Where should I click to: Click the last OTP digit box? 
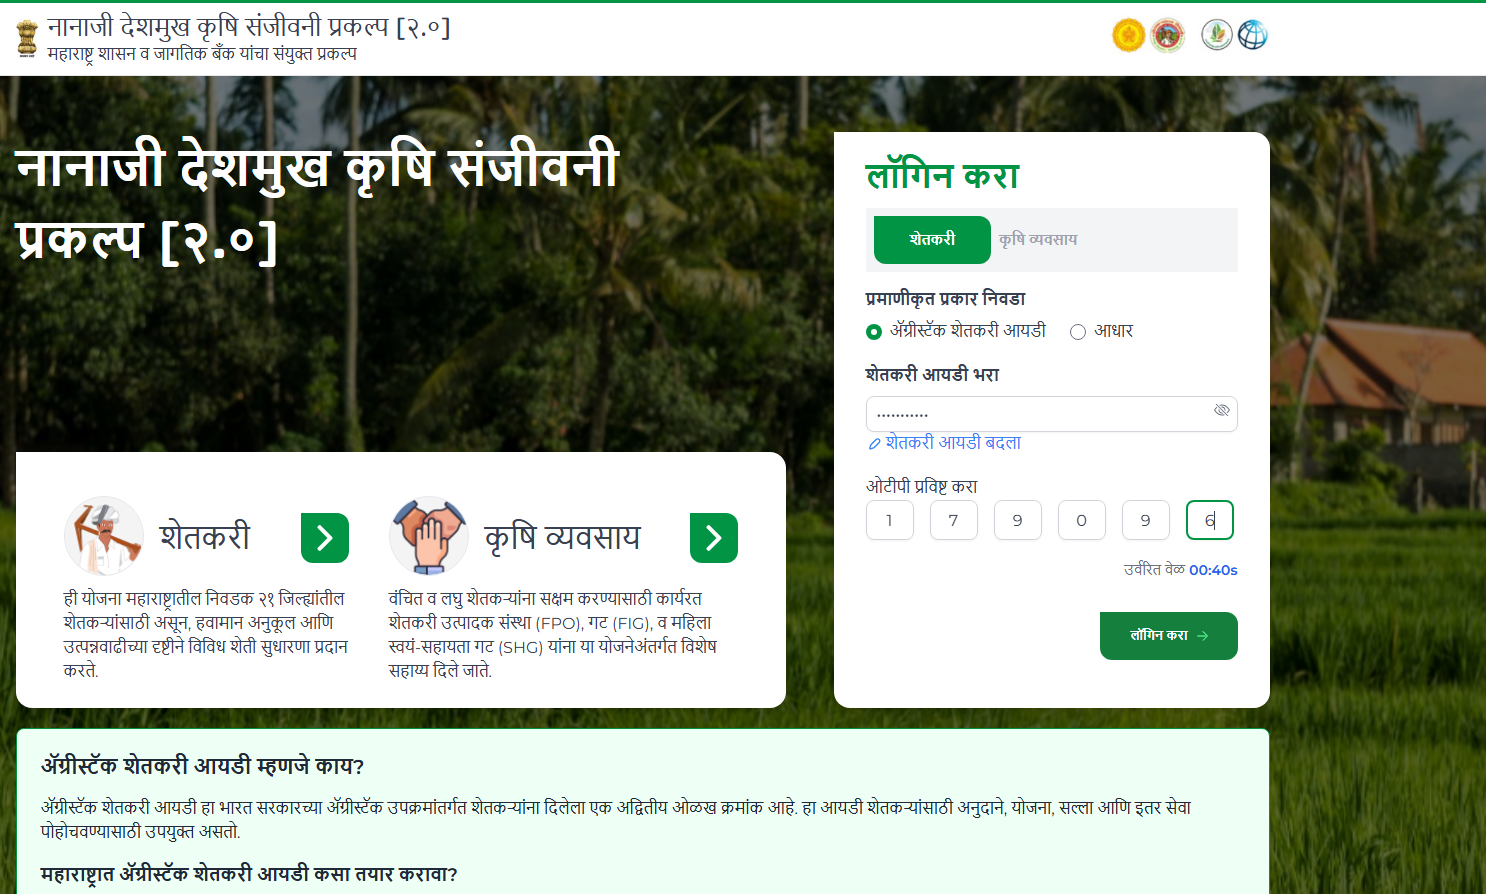(1210, 520)
